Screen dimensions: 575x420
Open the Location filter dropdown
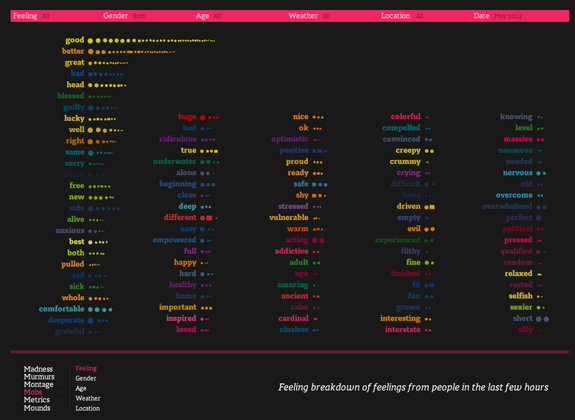click(402, 16)
